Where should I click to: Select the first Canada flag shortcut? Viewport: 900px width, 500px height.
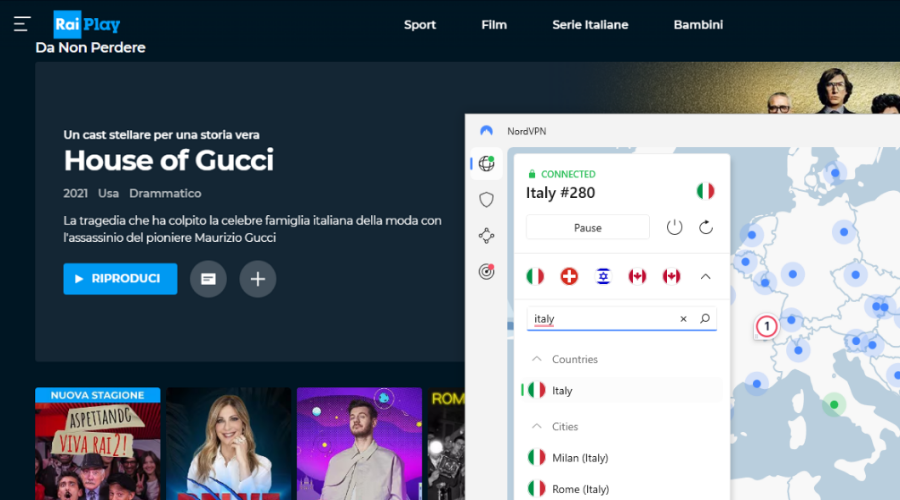(637, 276)
